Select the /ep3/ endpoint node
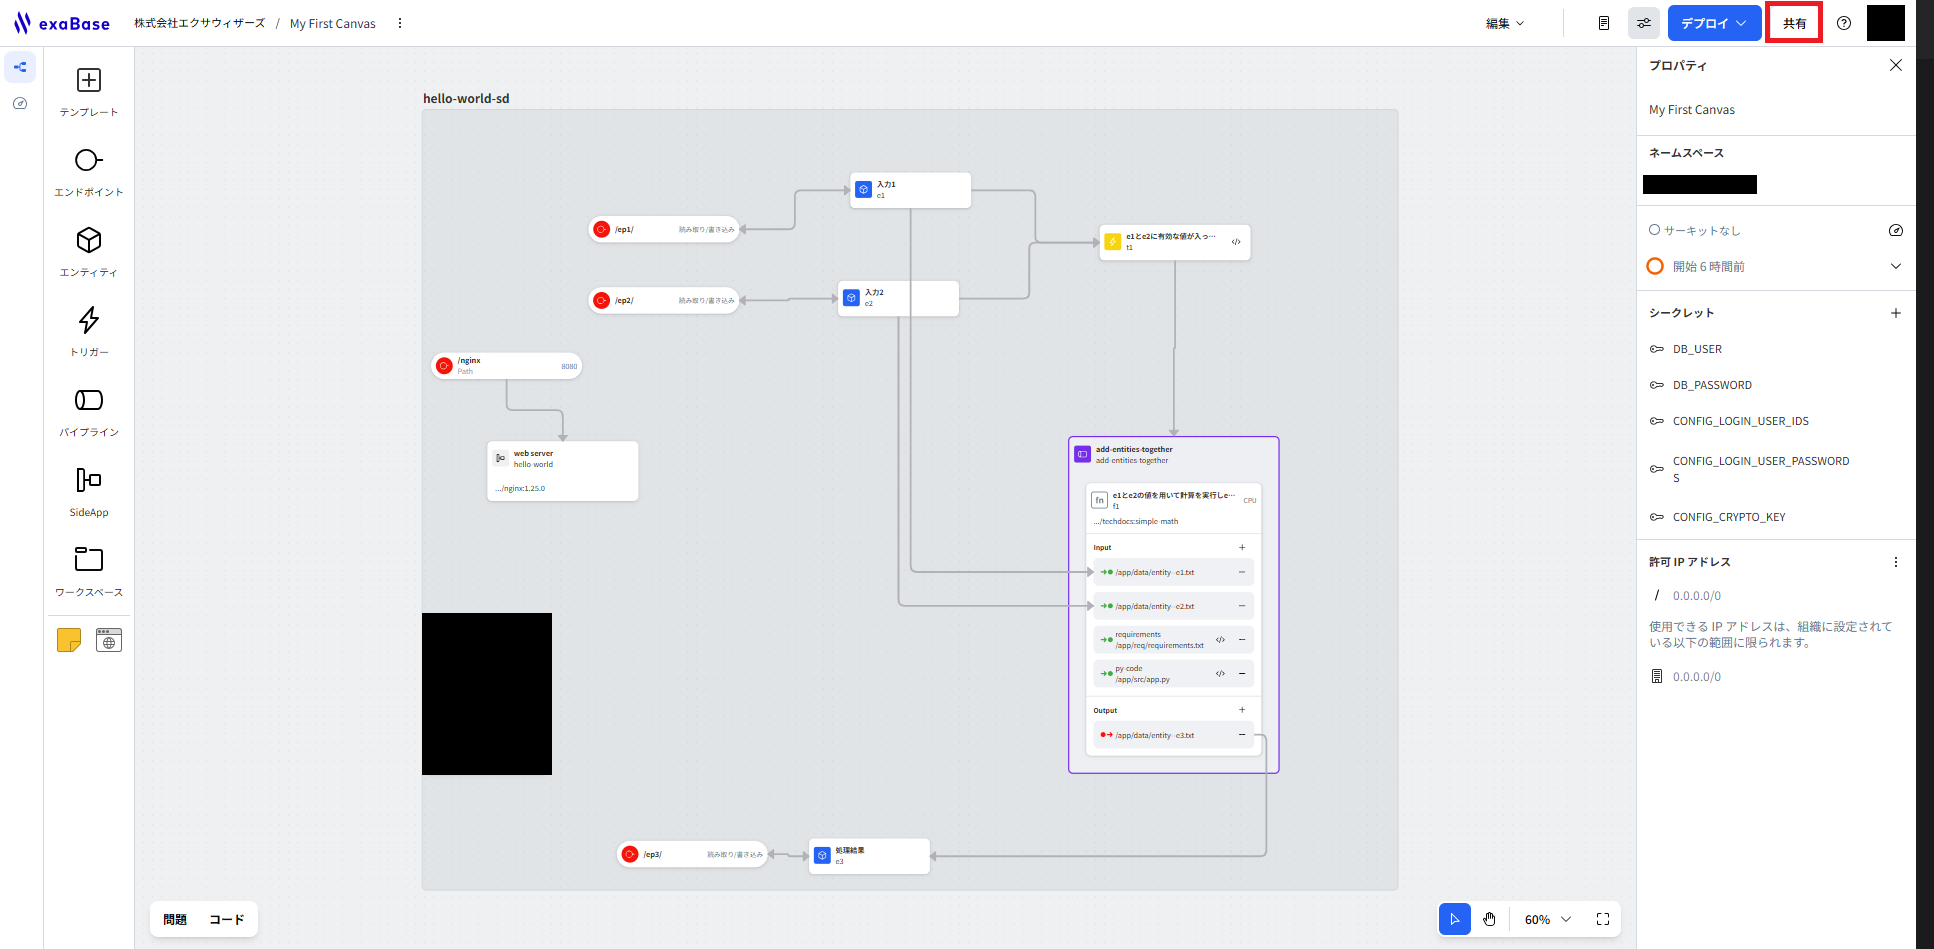Screen dimensions: 1934x949 click(692, 854)
